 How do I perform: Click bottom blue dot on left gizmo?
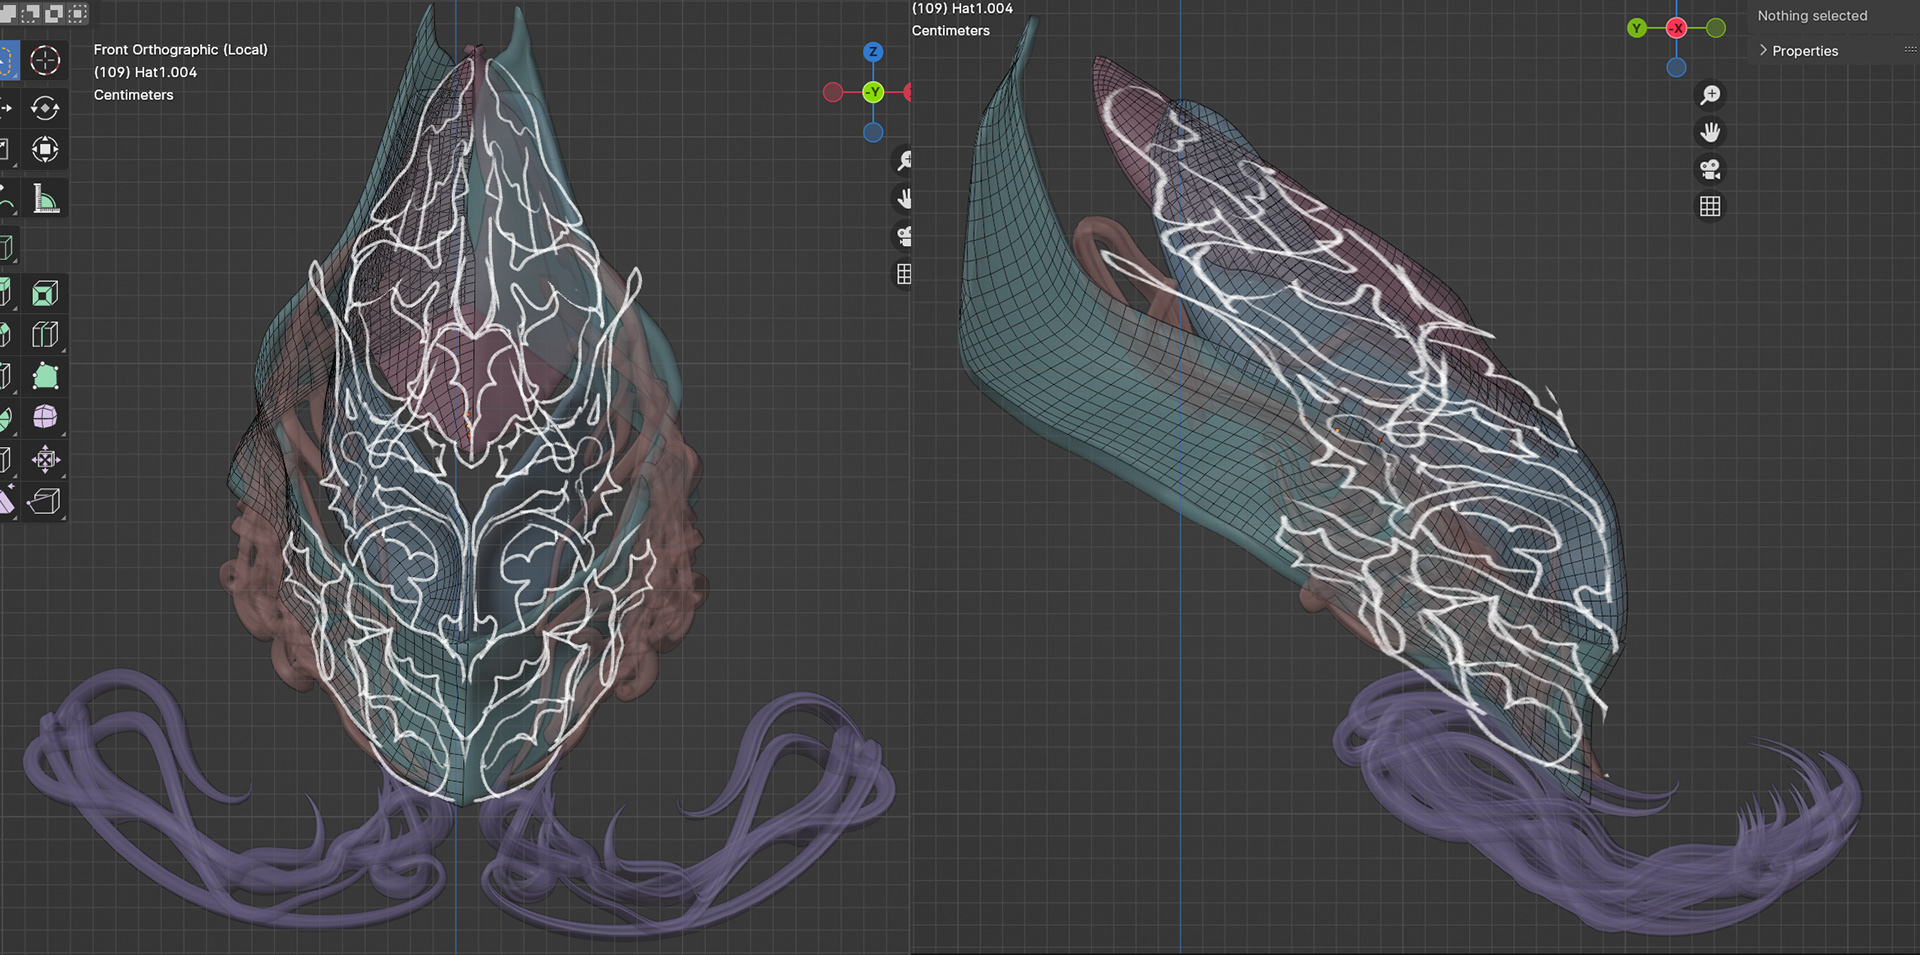pyautogui.click(x=873, y=132)
